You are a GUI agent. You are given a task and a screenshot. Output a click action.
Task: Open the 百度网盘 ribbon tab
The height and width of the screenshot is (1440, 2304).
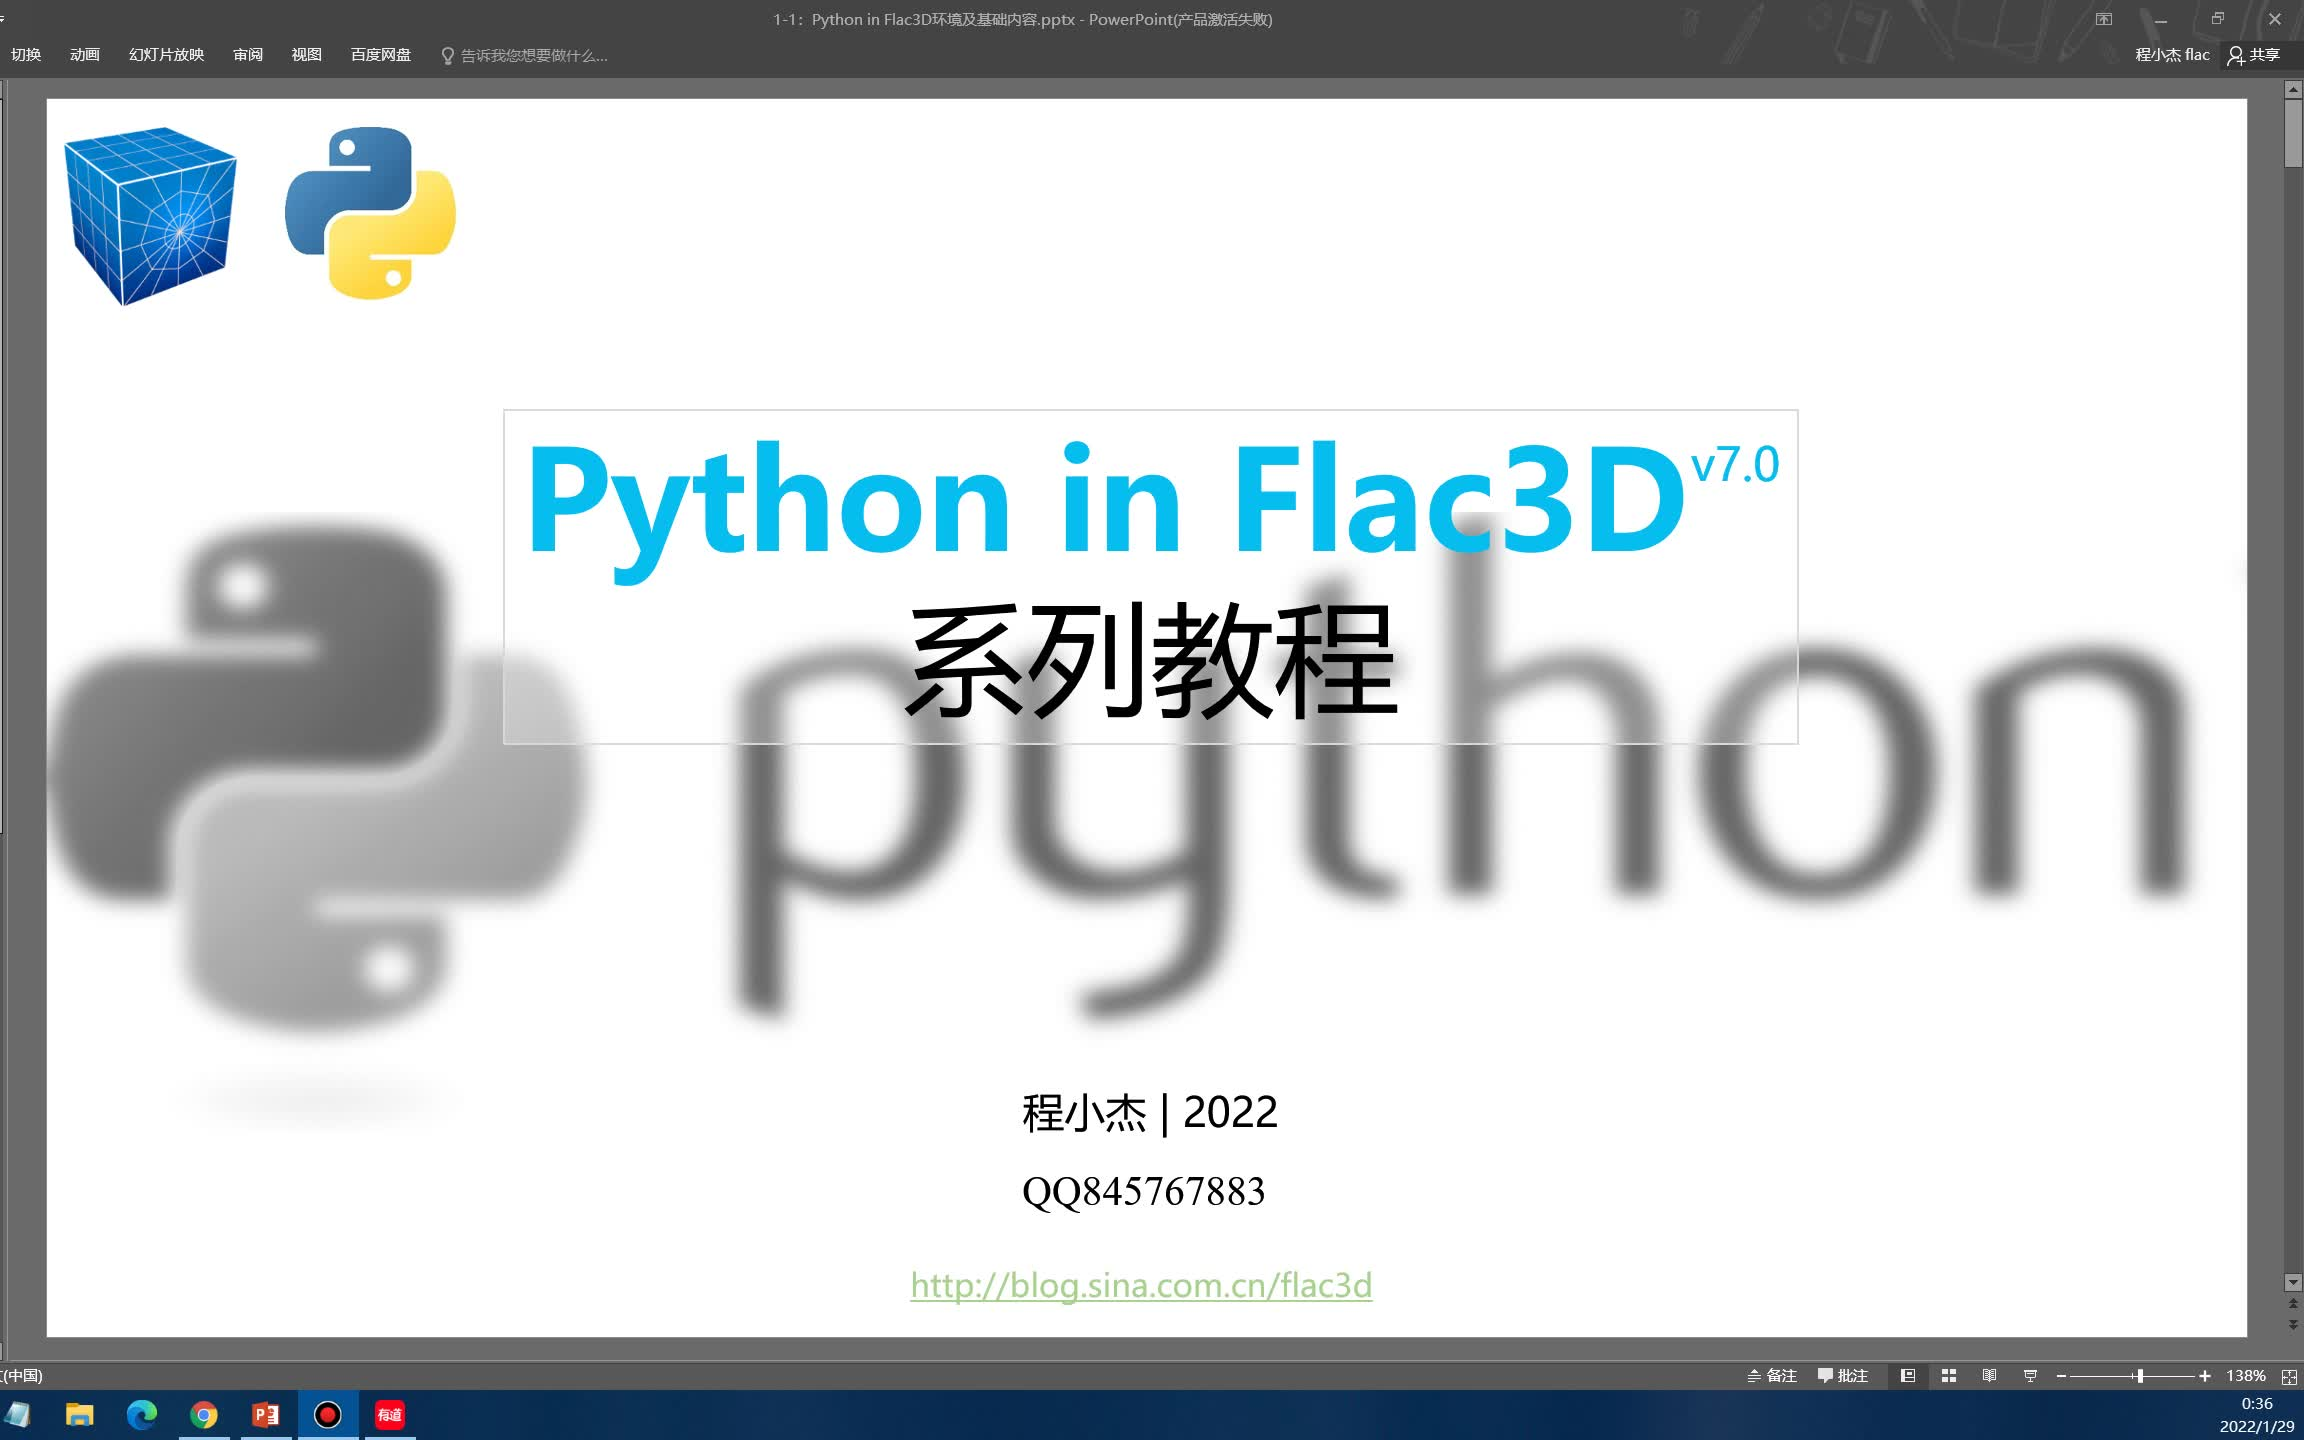point(380,55)
